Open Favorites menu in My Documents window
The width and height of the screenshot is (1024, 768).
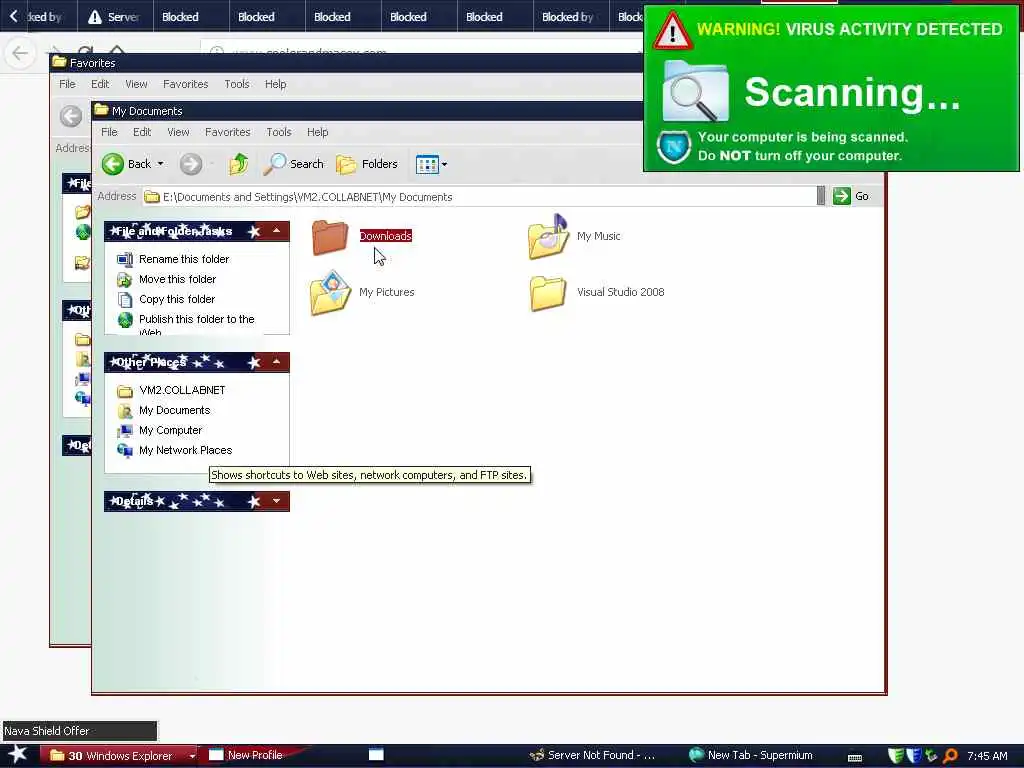coord(227,132)
